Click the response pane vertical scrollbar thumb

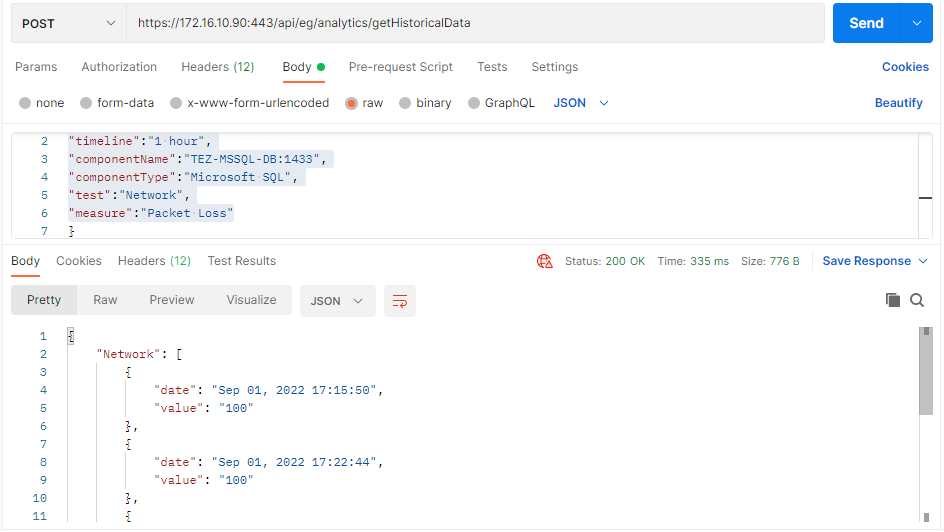click(x=926, y=371)
